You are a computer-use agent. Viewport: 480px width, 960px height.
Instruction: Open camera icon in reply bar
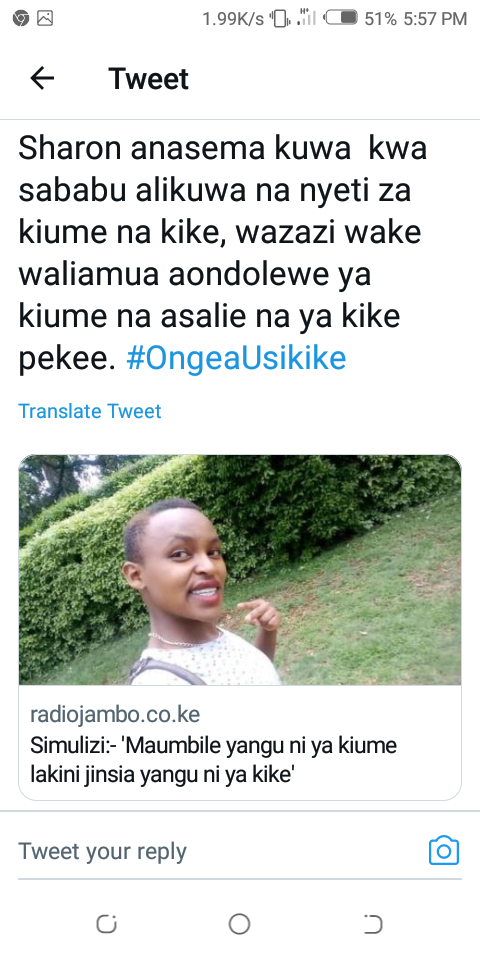click(x=444, y=850)
